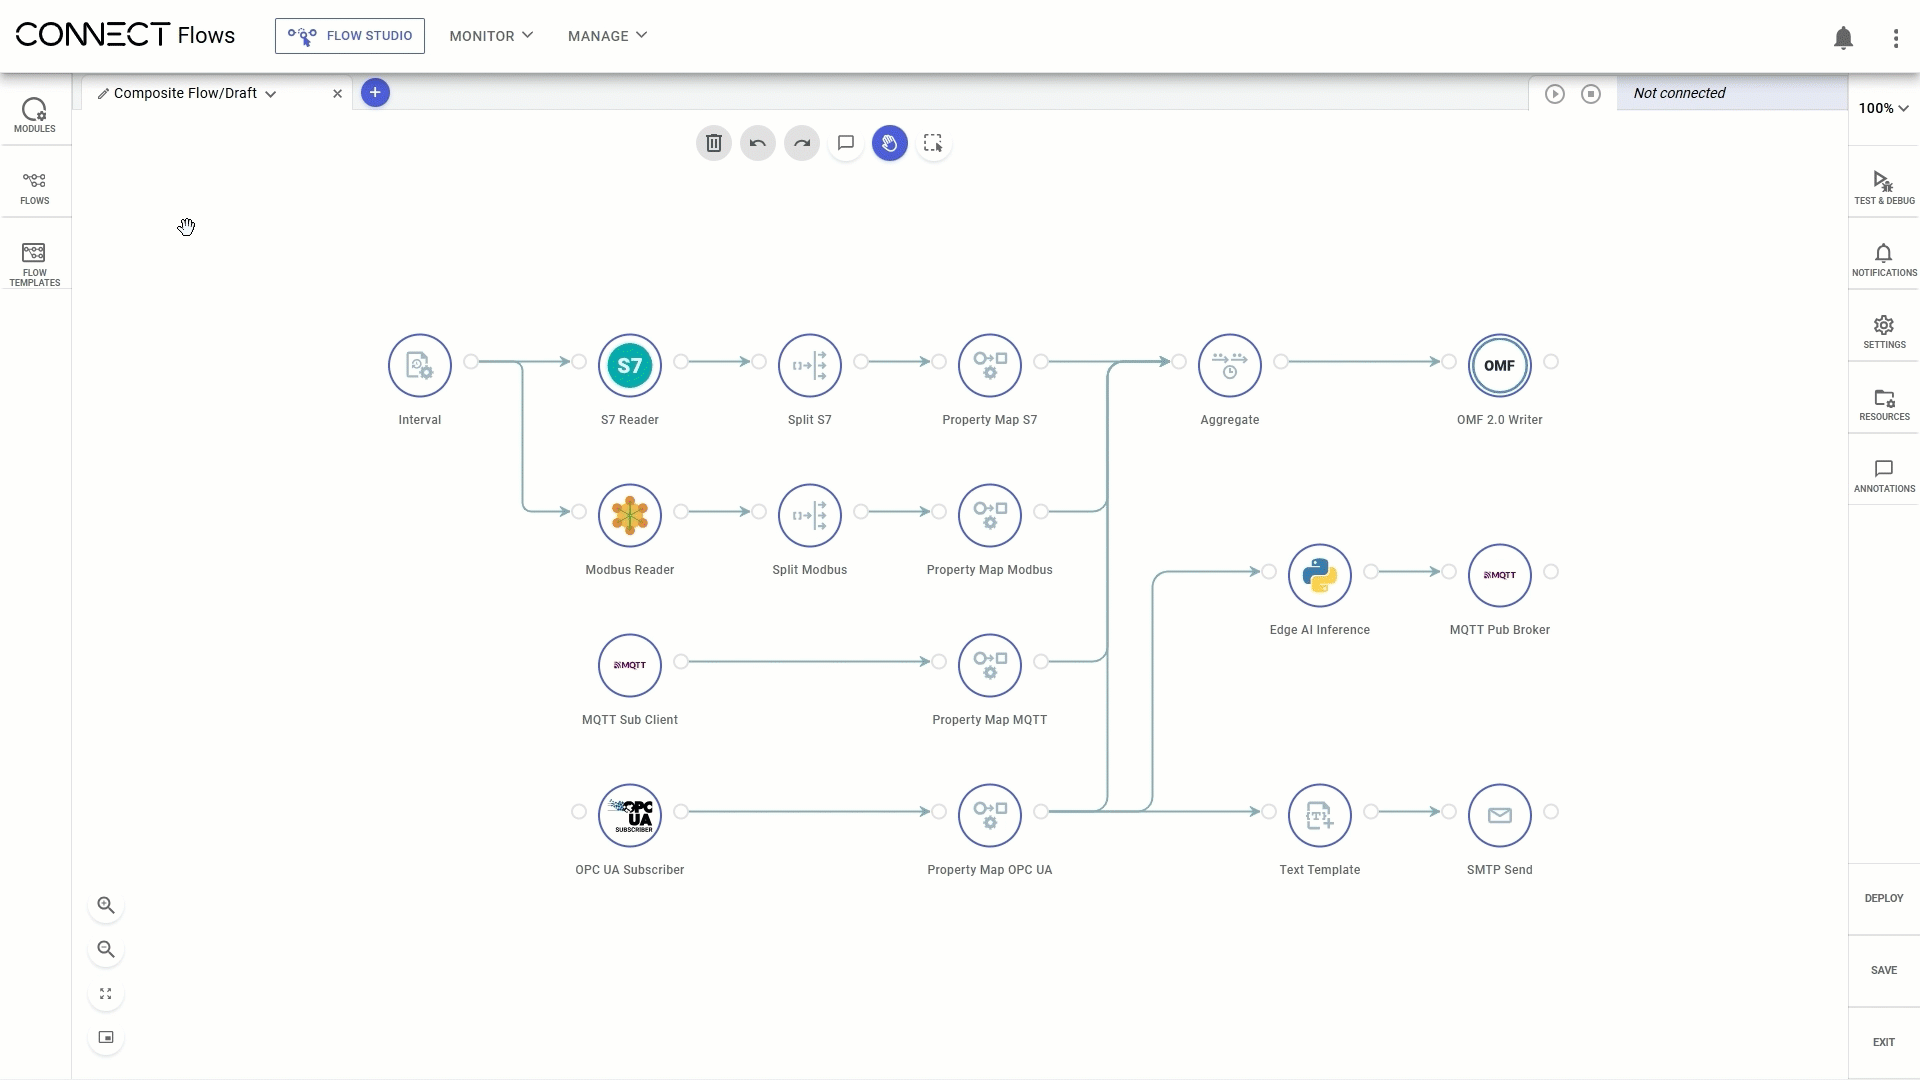
Task: Open the Annotations panel
Action: point(1884,475)
